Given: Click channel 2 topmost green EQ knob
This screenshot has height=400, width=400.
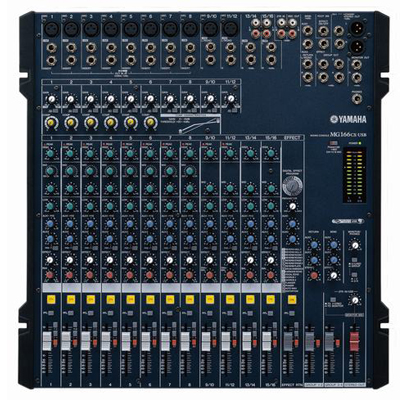Looking at the screenshot, I should coord(70,154).
